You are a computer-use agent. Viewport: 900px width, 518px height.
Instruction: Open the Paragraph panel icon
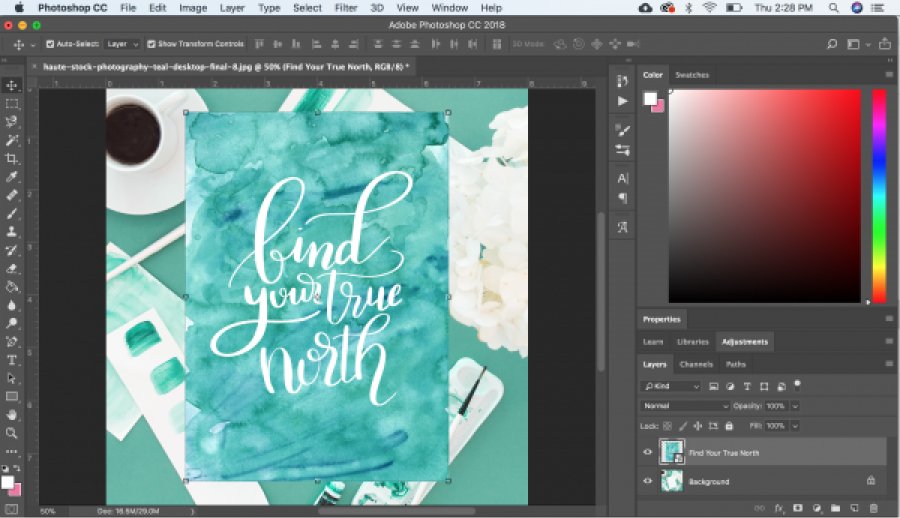(x=622, y=198)
